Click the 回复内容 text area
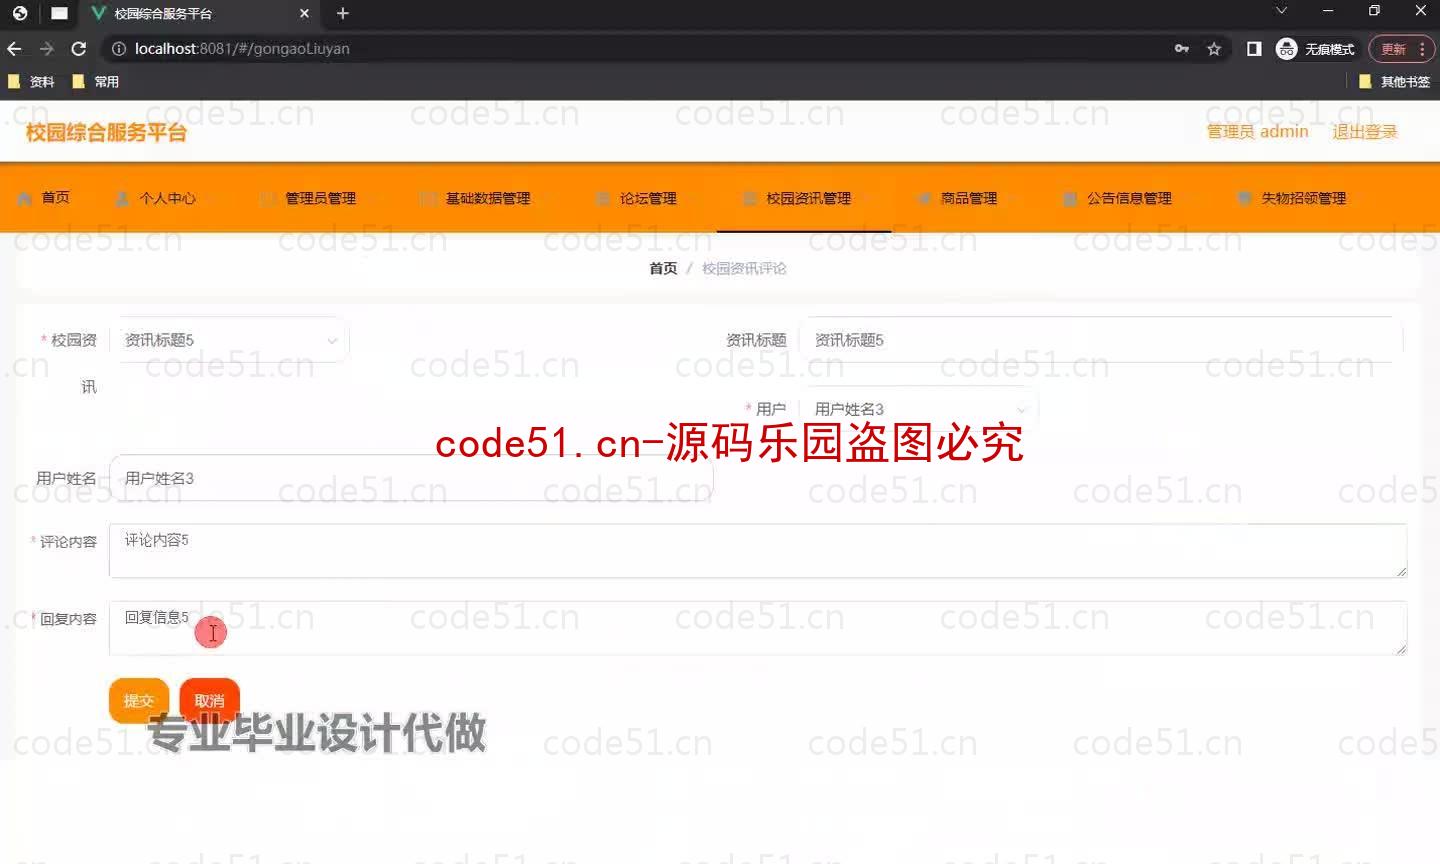This screenshot has height=864, width=1440. pyautogui.click(x=758, y=628)
